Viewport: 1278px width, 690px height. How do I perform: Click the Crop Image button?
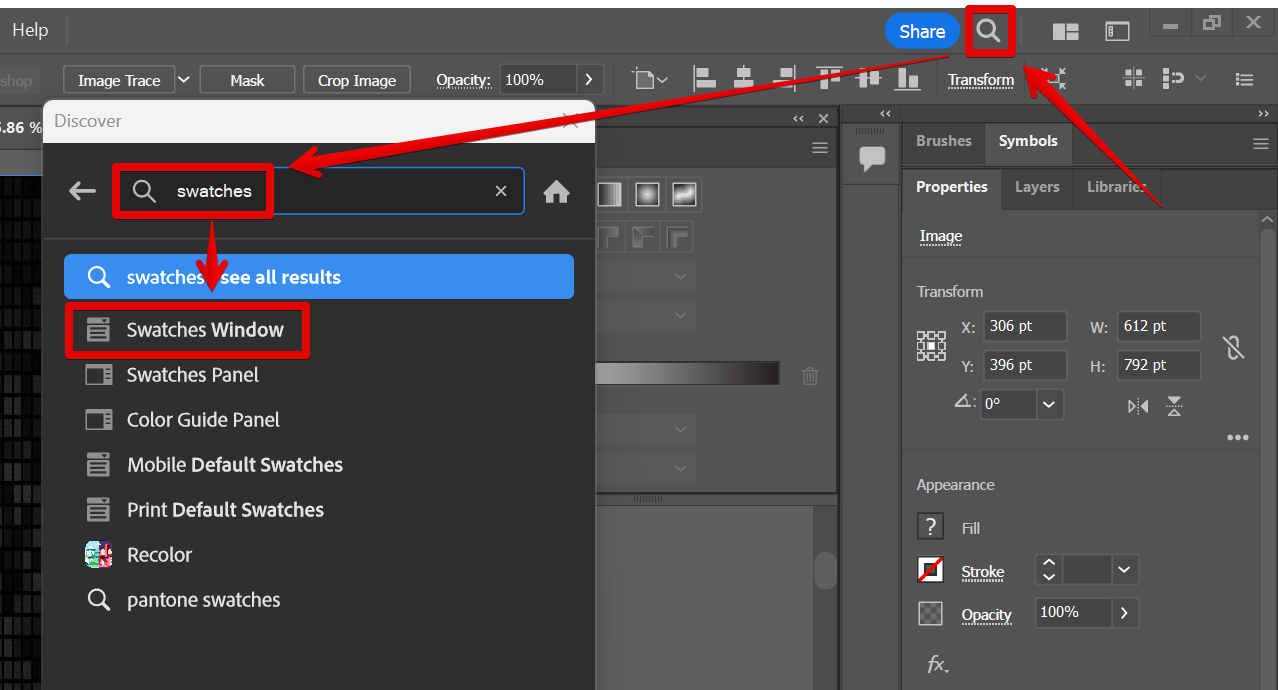point(357,80)
